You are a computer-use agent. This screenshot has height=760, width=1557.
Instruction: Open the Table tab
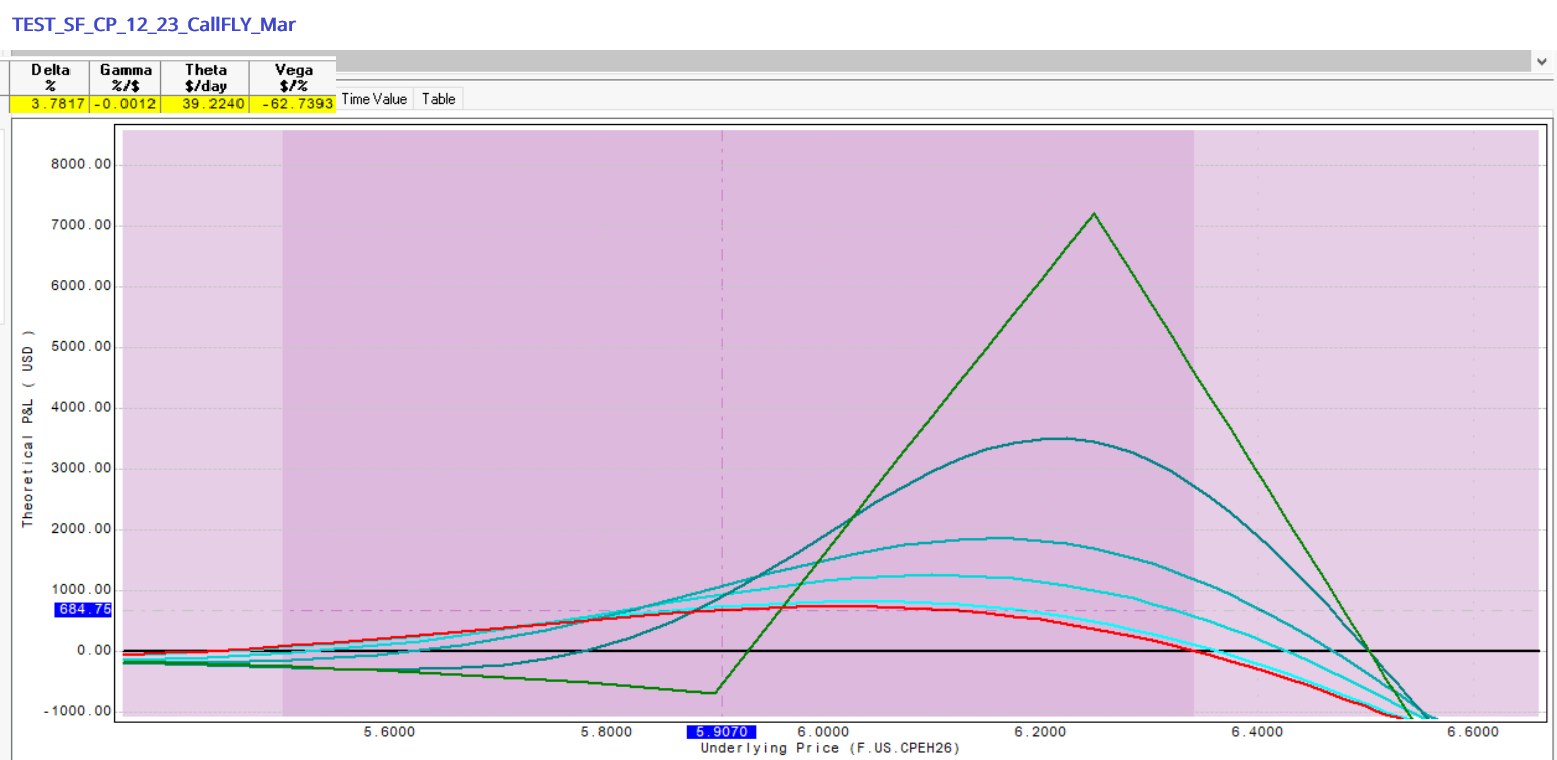point(438,99)
